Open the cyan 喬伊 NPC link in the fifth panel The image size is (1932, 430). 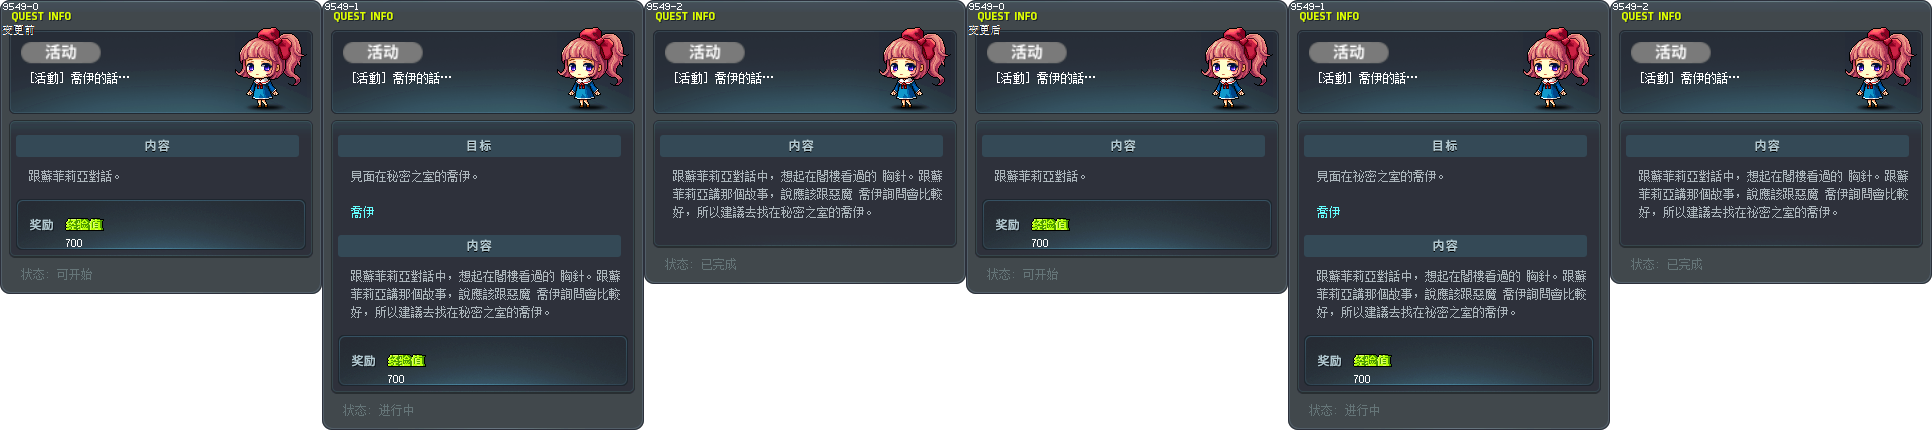coord(1328,212)
